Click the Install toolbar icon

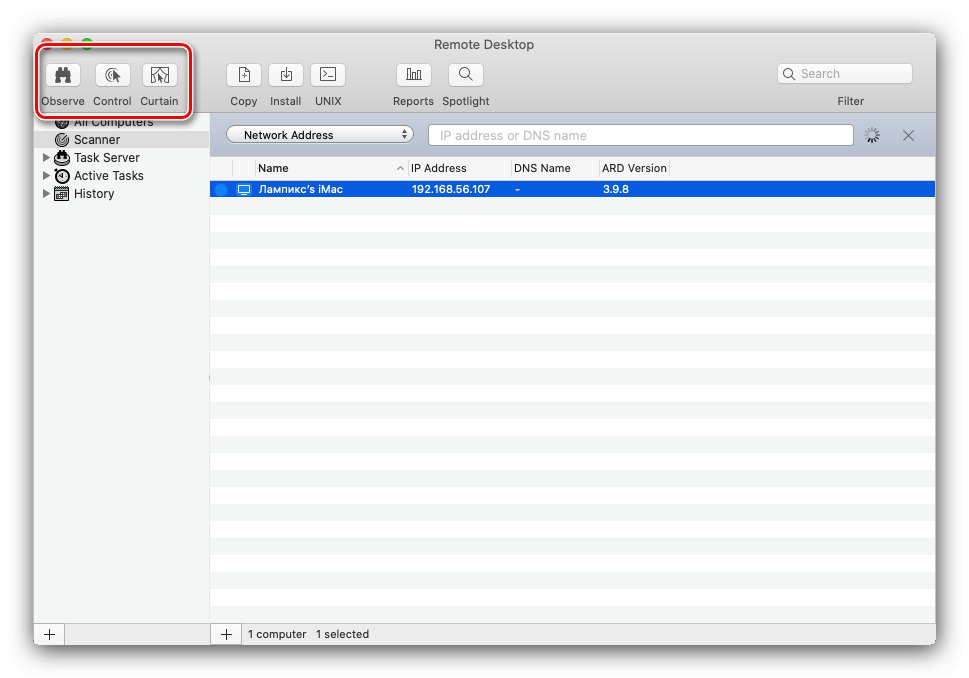[x=286, y=75]
